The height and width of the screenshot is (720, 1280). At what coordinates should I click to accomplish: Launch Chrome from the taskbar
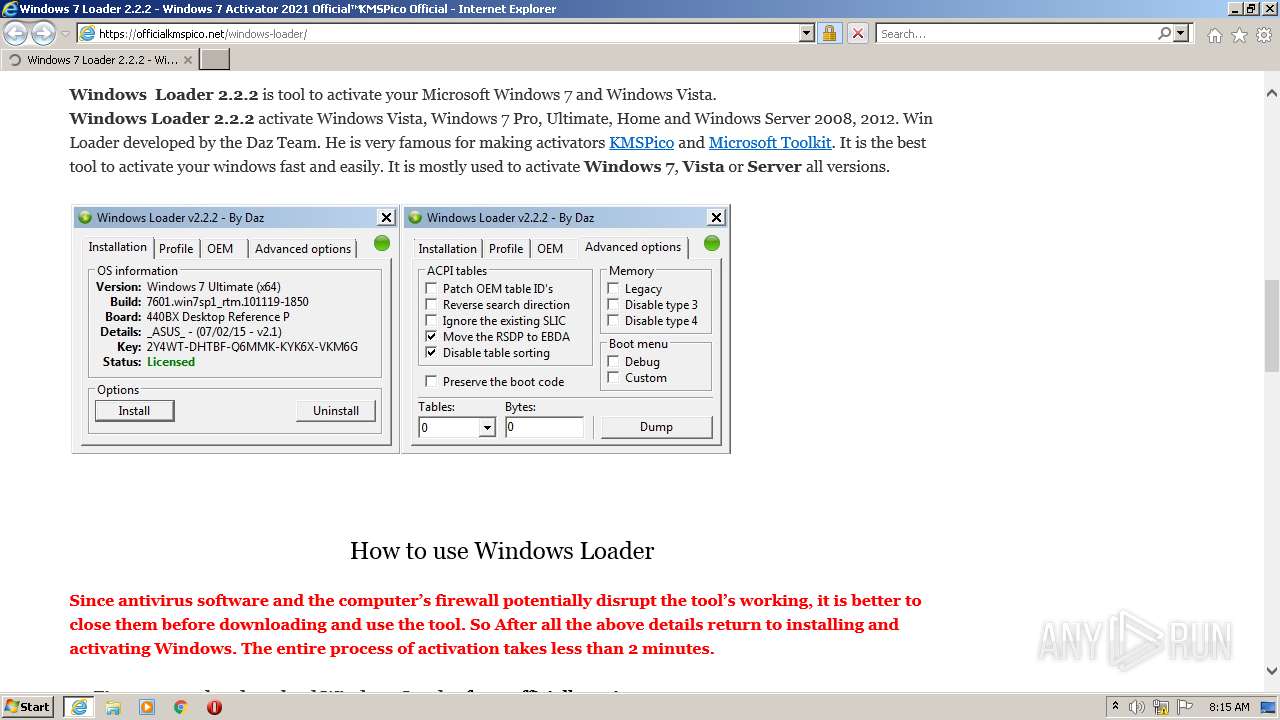181,707
